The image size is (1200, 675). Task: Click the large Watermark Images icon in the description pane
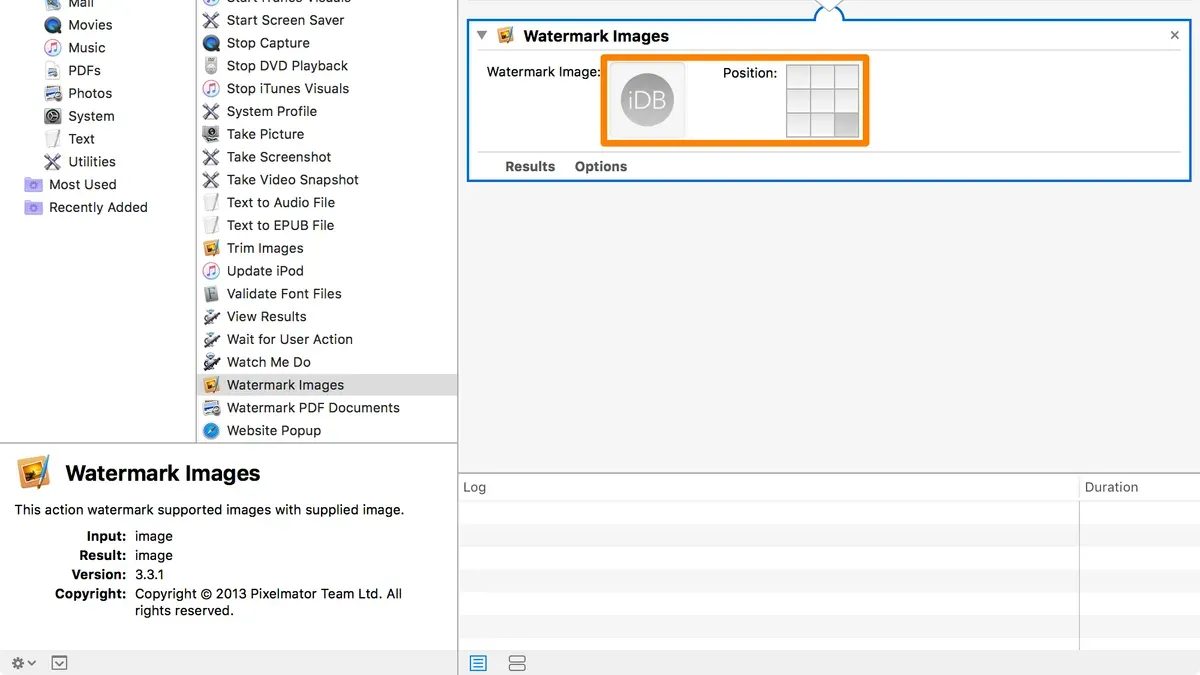pos(34,473)
